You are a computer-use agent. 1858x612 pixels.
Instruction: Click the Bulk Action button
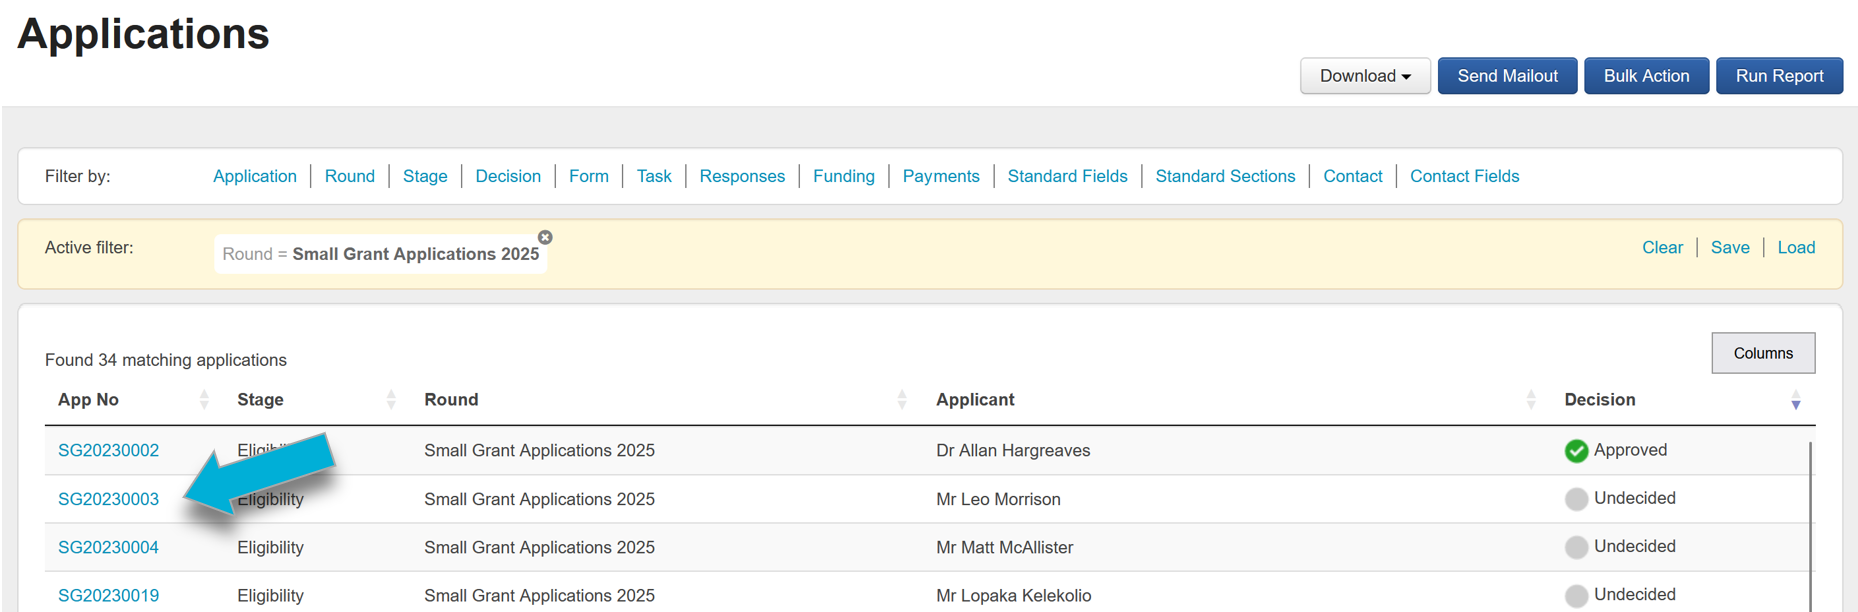(1646, 76)
